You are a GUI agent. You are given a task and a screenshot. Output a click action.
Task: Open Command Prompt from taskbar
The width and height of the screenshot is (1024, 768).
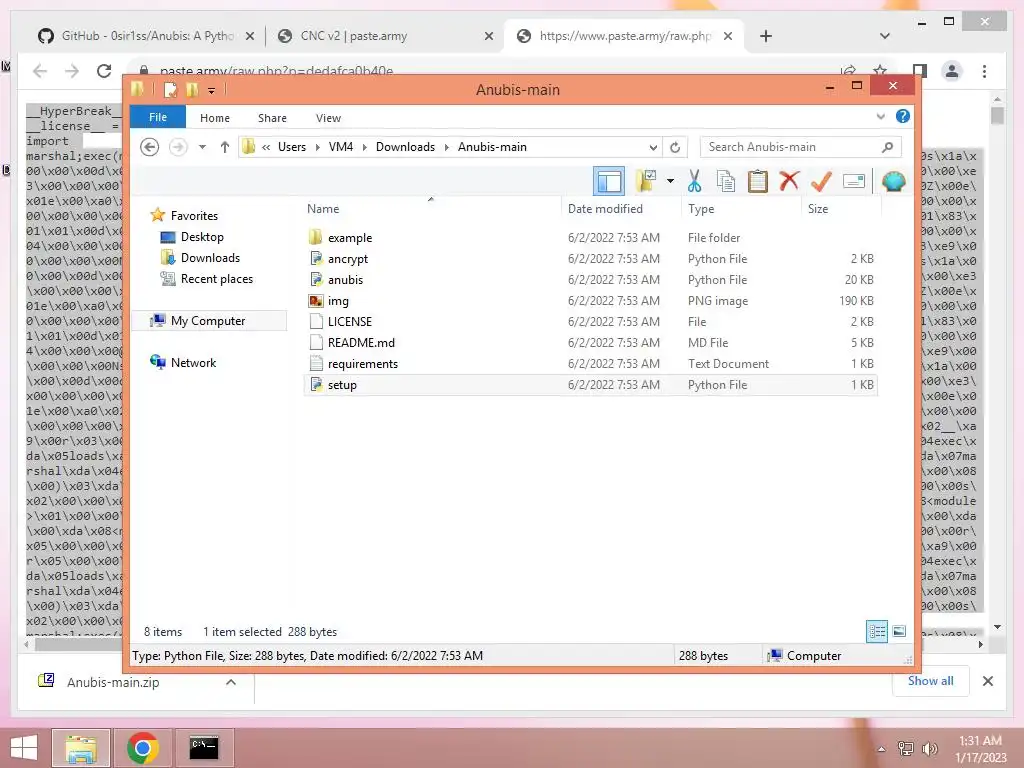204,748
